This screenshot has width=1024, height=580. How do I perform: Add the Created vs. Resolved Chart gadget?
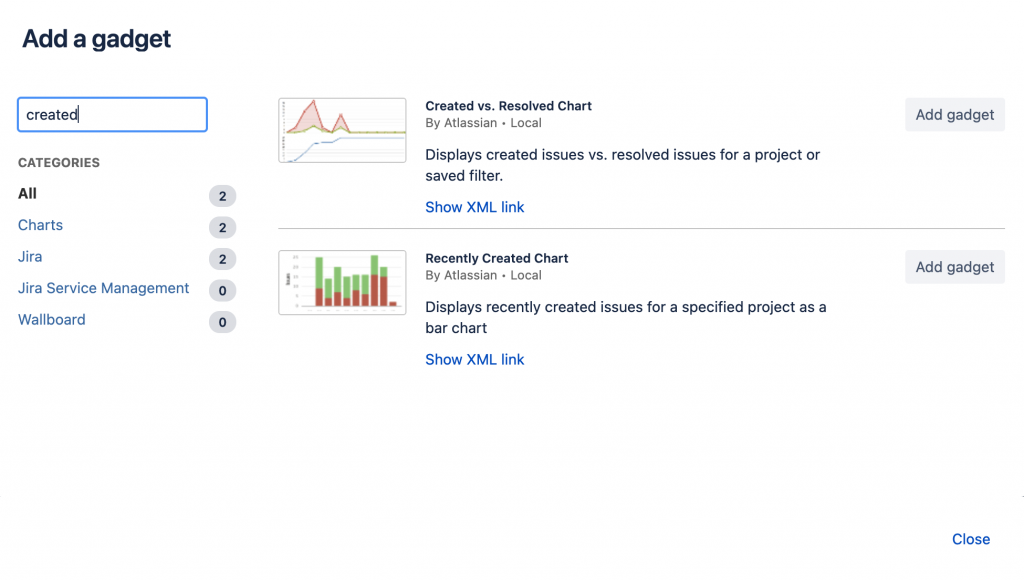[x=954, y=115]
